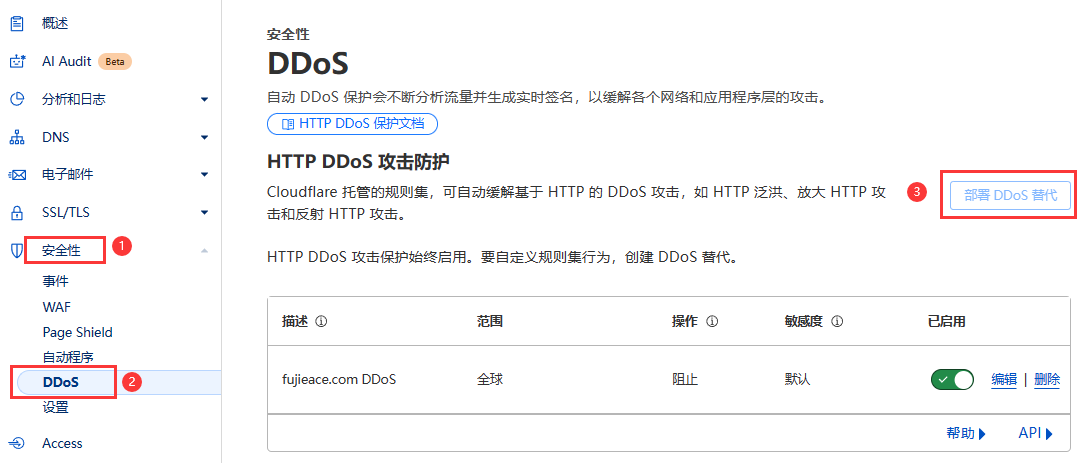Click the email envelope icon
Screen dimensions: 1078x463
coord(17,175)
